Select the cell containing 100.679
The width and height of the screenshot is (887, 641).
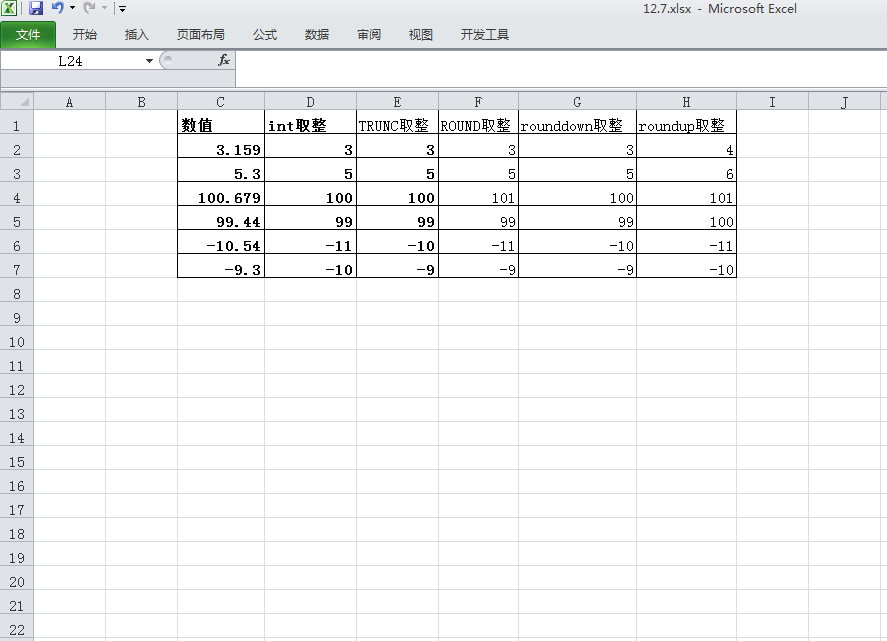click(221, 193)
